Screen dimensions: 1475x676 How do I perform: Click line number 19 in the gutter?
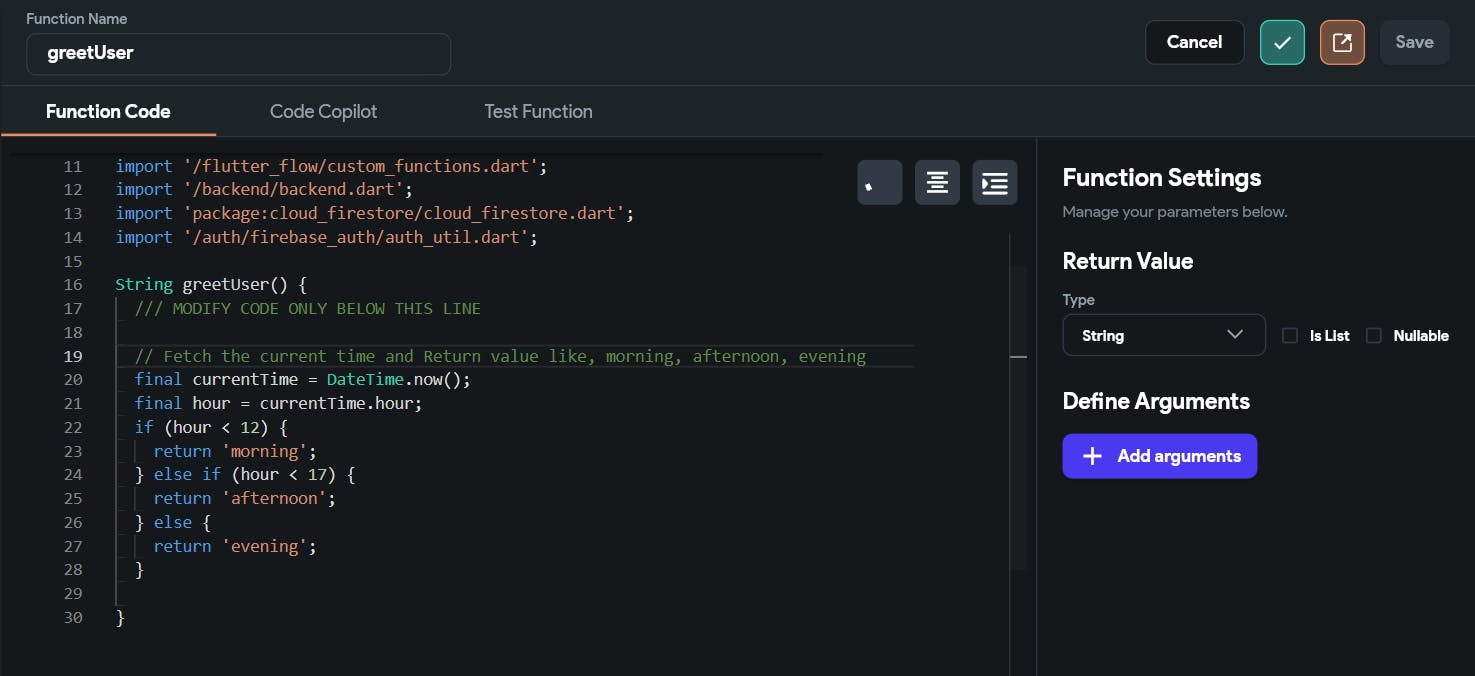[x=72, y=356]
